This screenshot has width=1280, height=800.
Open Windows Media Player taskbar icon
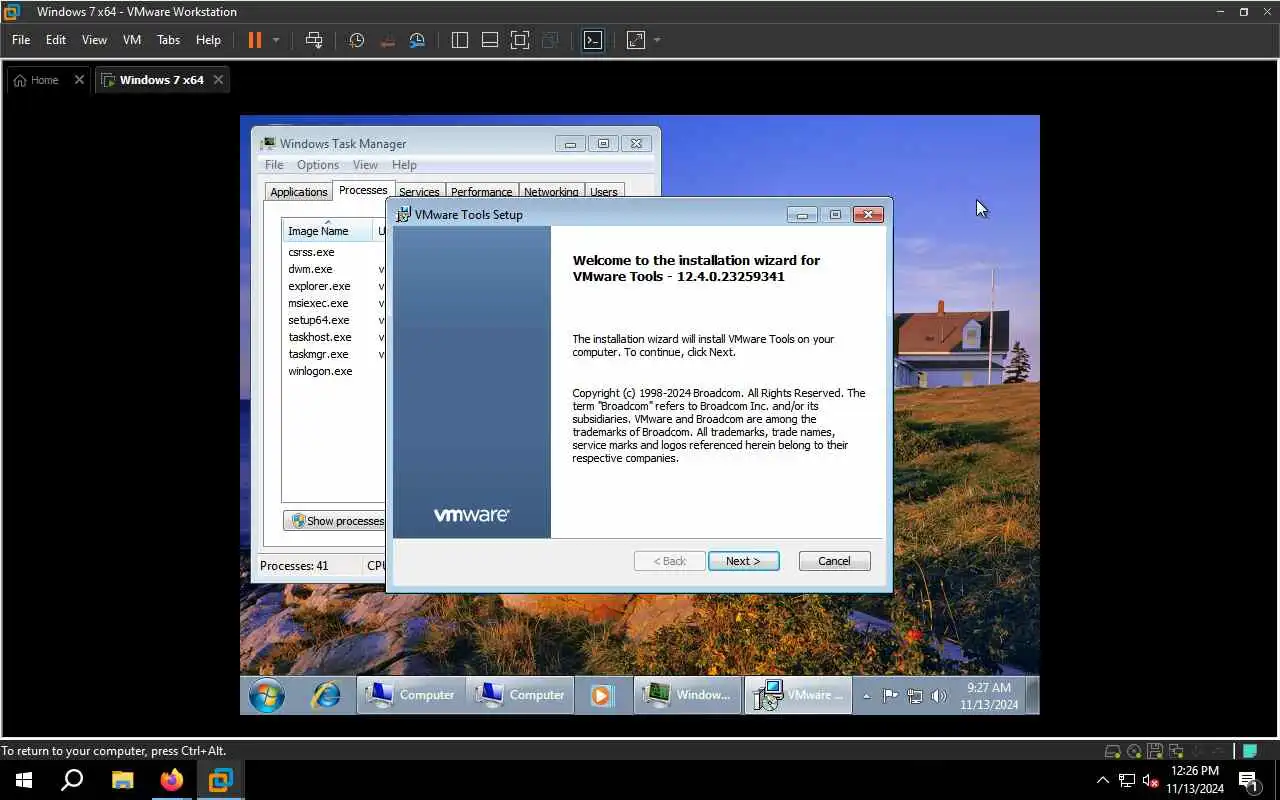tap(600, 695)
